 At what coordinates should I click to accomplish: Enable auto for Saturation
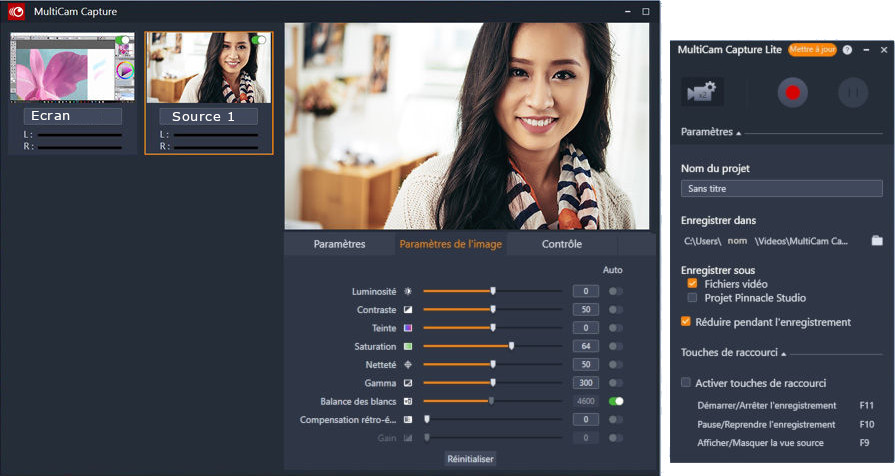[615, 346]
